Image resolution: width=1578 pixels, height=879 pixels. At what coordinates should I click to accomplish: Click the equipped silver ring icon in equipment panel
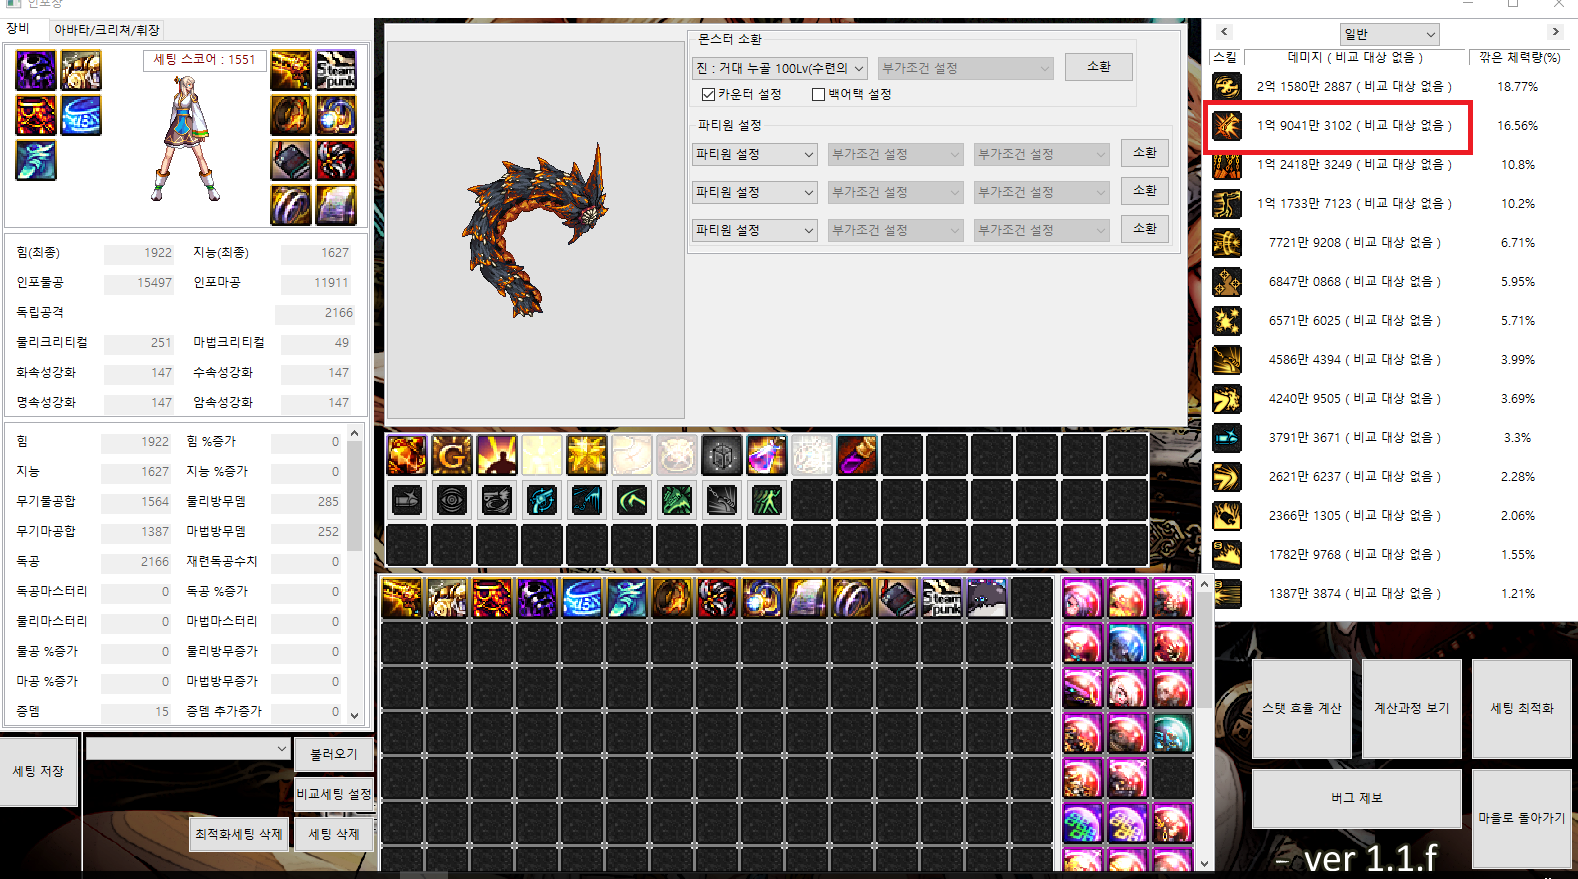pos(291,205)
